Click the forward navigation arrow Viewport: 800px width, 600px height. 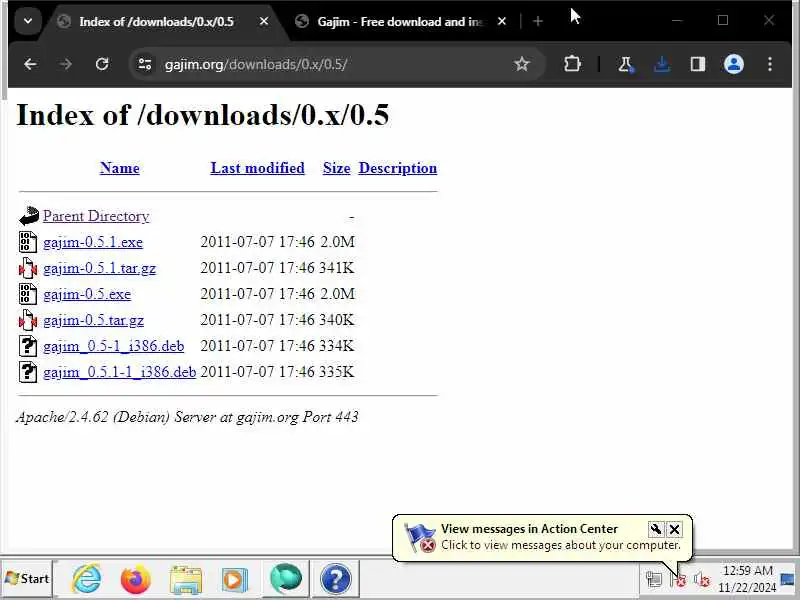(x=66, y=64)
